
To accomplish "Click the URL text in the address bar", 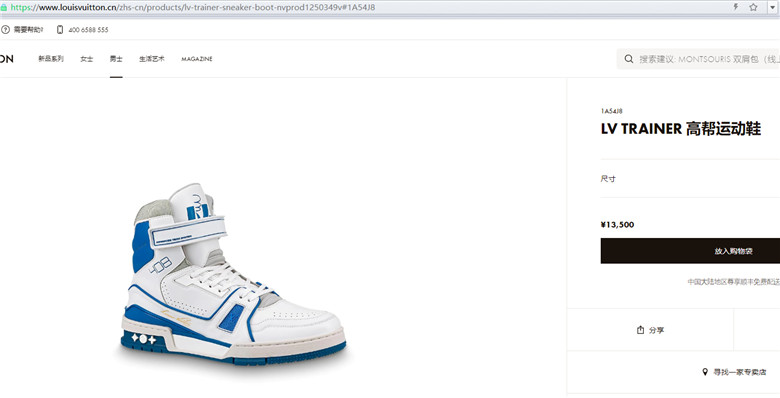I will [x=193, y=7].
